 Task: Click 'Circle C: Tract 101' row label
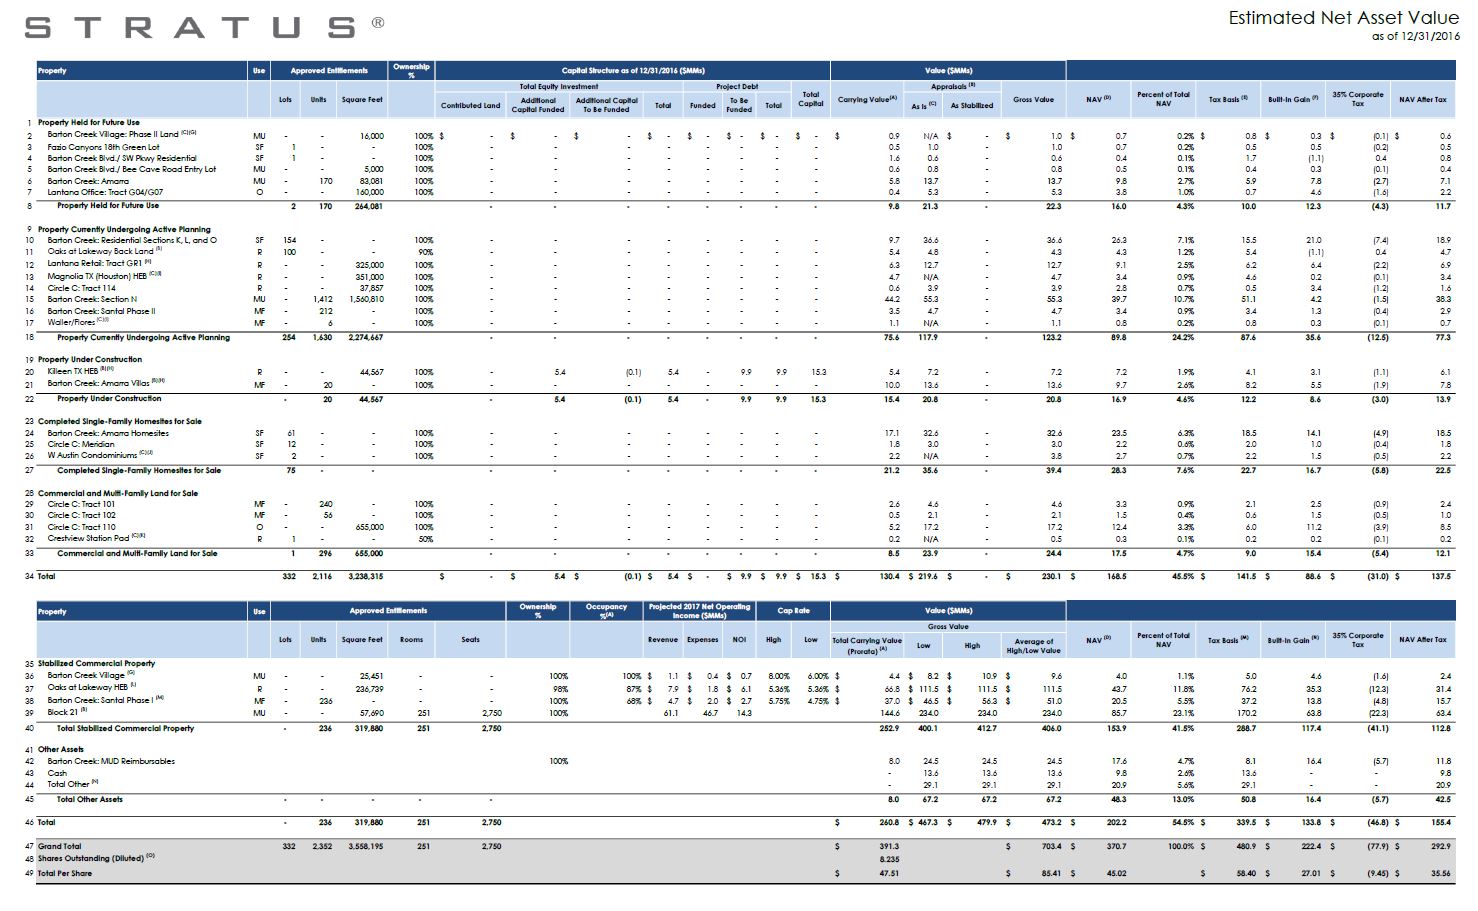pyautogui.click(x=82, y=504)
